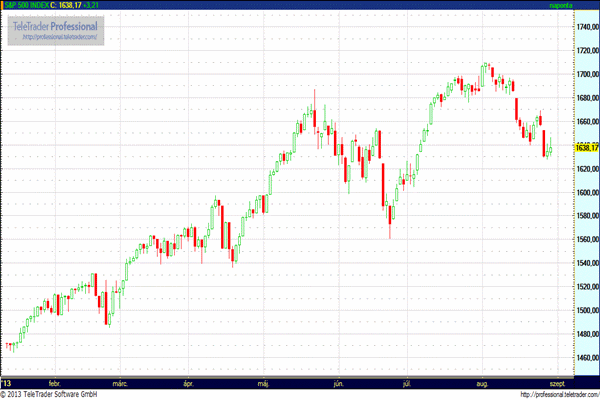Select the 'febr.' month marker on time axis
Screen dimensions: 600x400
point(55,382)
